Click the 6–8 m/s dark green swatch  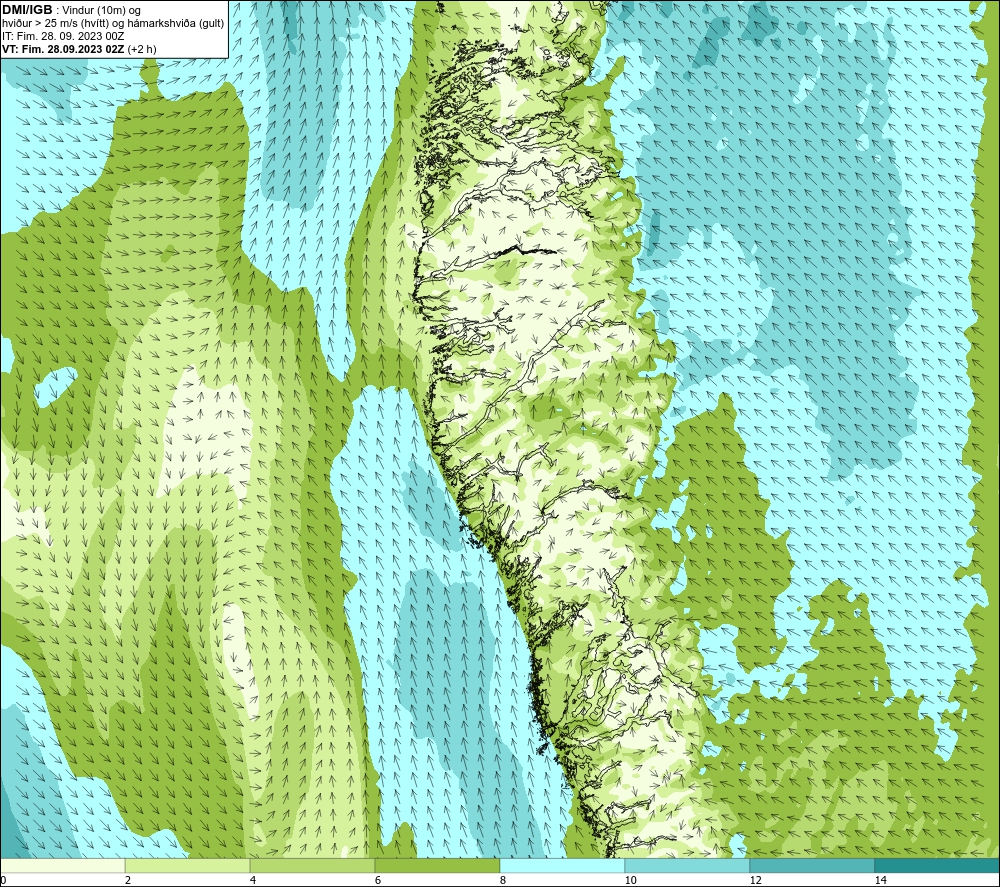[x=438, y=865]
